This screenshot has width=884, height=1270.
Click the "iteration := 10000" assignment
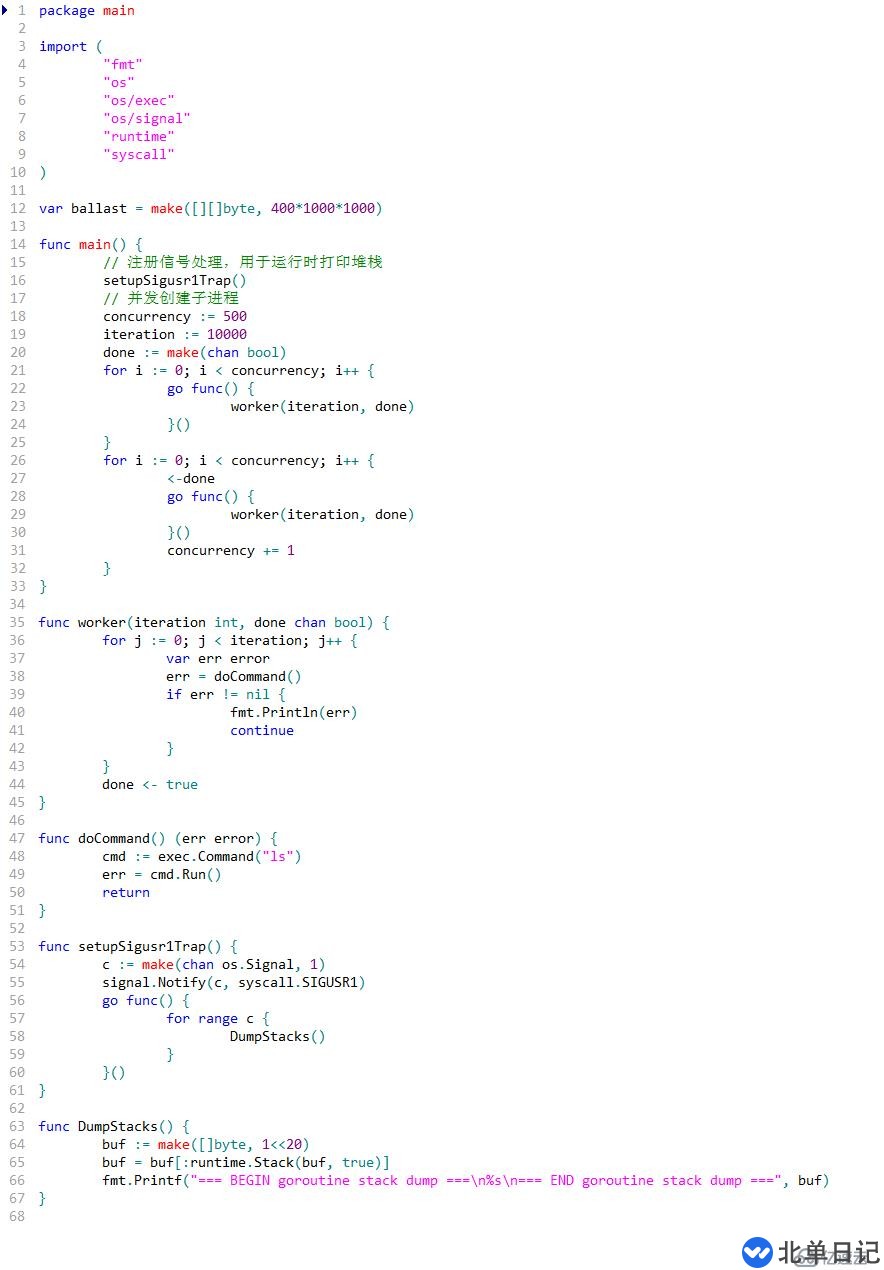tap(174, 334)
